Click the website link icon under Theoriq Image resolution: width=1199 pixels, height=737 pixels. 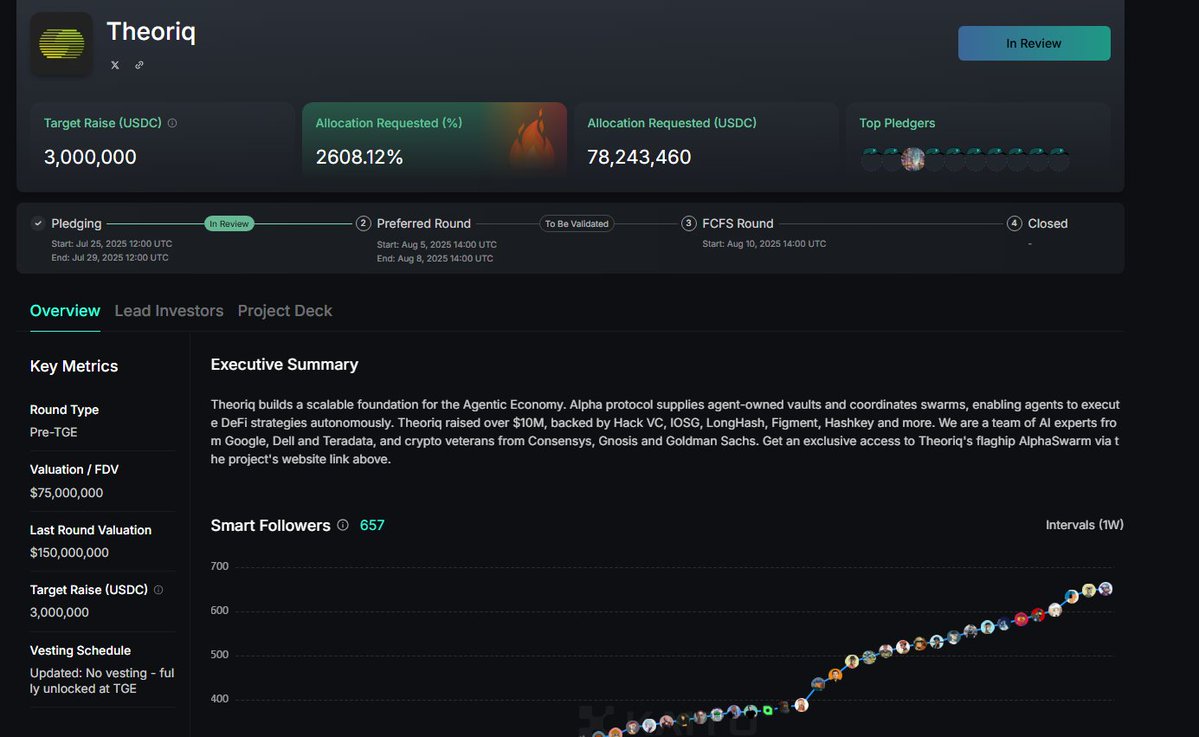click(139, 65)
